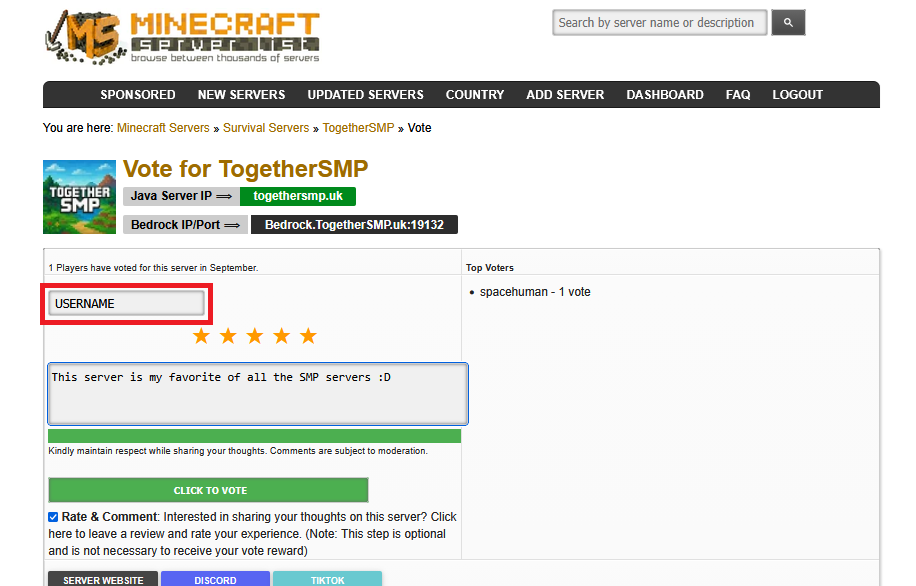Open Updated Servers in navigation
916x586 pixels.
pyautogui.click(x=366, y=95)
